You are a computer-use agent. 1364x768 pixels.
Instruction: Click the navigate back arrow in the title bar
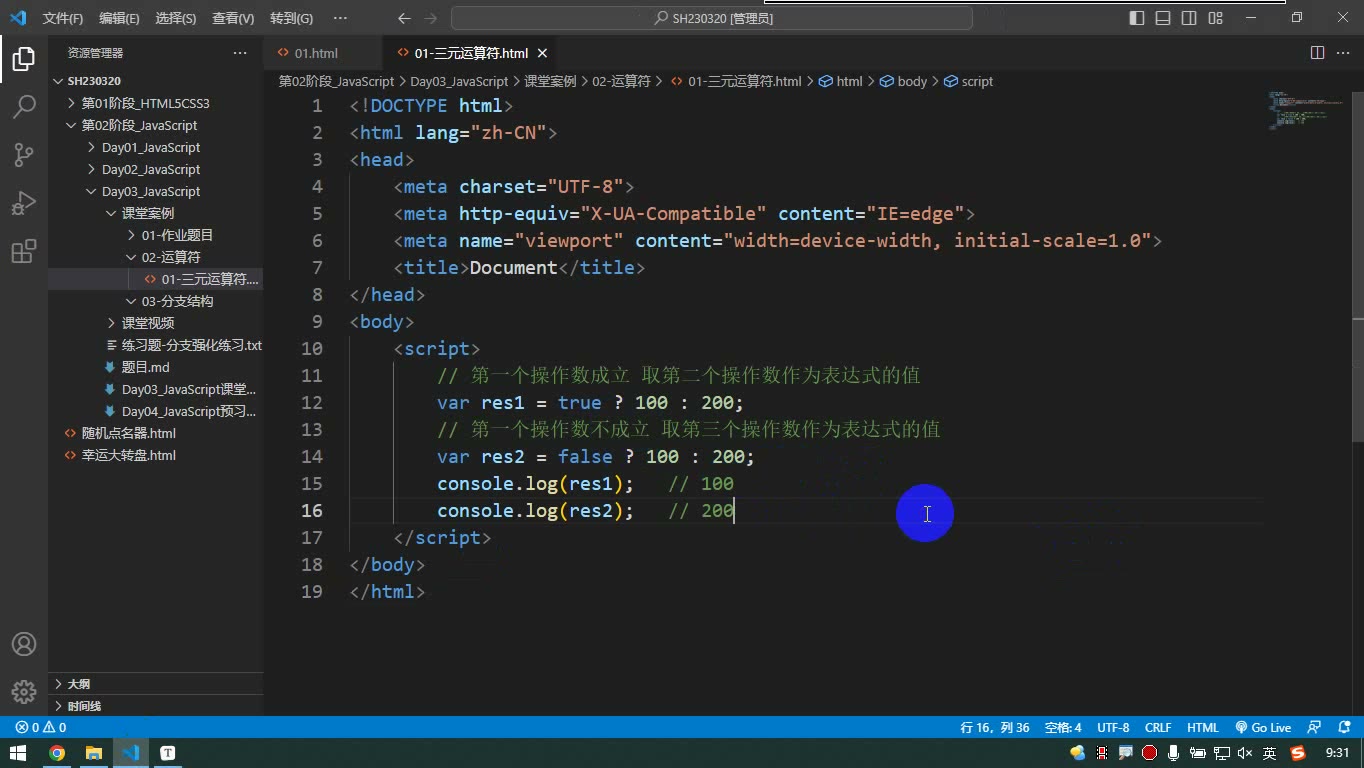[404, 18]
